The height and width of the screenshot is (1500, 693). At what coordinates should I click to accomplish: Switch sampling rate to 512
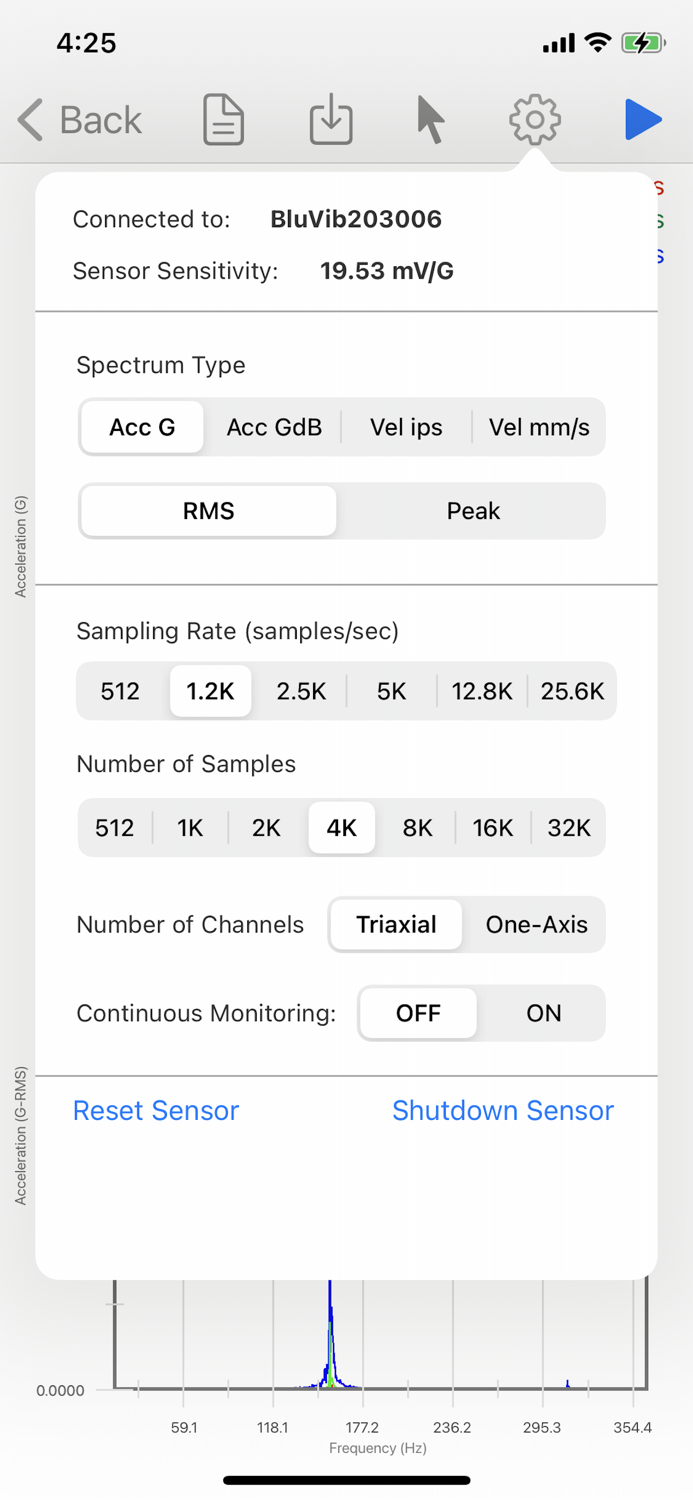pyautogui.click(x=119, y=690)
